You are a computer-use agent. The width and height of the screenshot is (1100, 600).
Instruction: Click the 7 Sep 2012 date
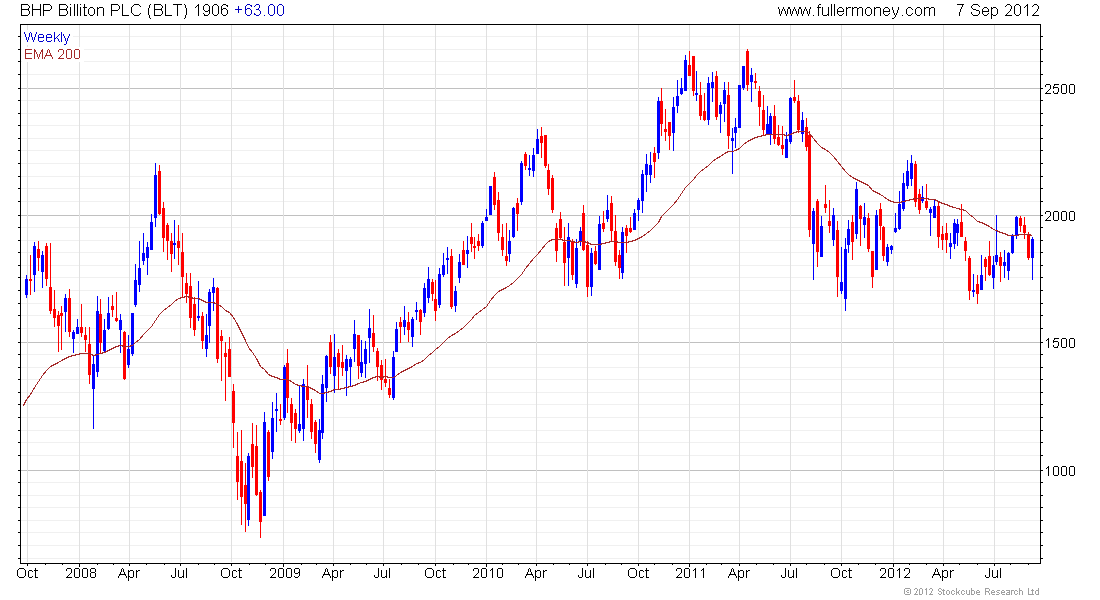pyautogui.click(x=997, y=11)
